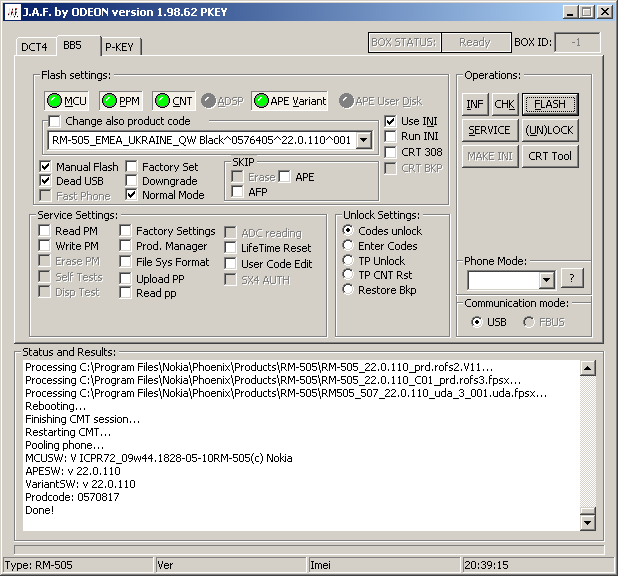Click the APE User Disk indicator
This screenshot has height=576, width=618.
click(380, 101)
